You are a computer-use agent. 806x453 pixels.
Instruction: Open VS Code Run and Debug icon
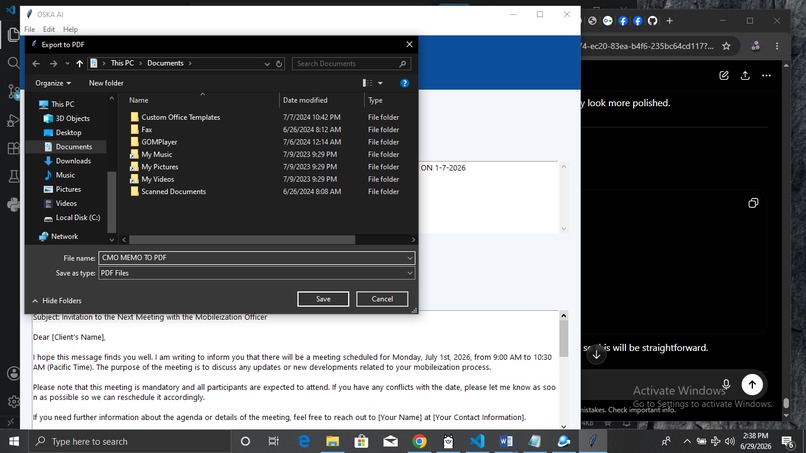13,120
